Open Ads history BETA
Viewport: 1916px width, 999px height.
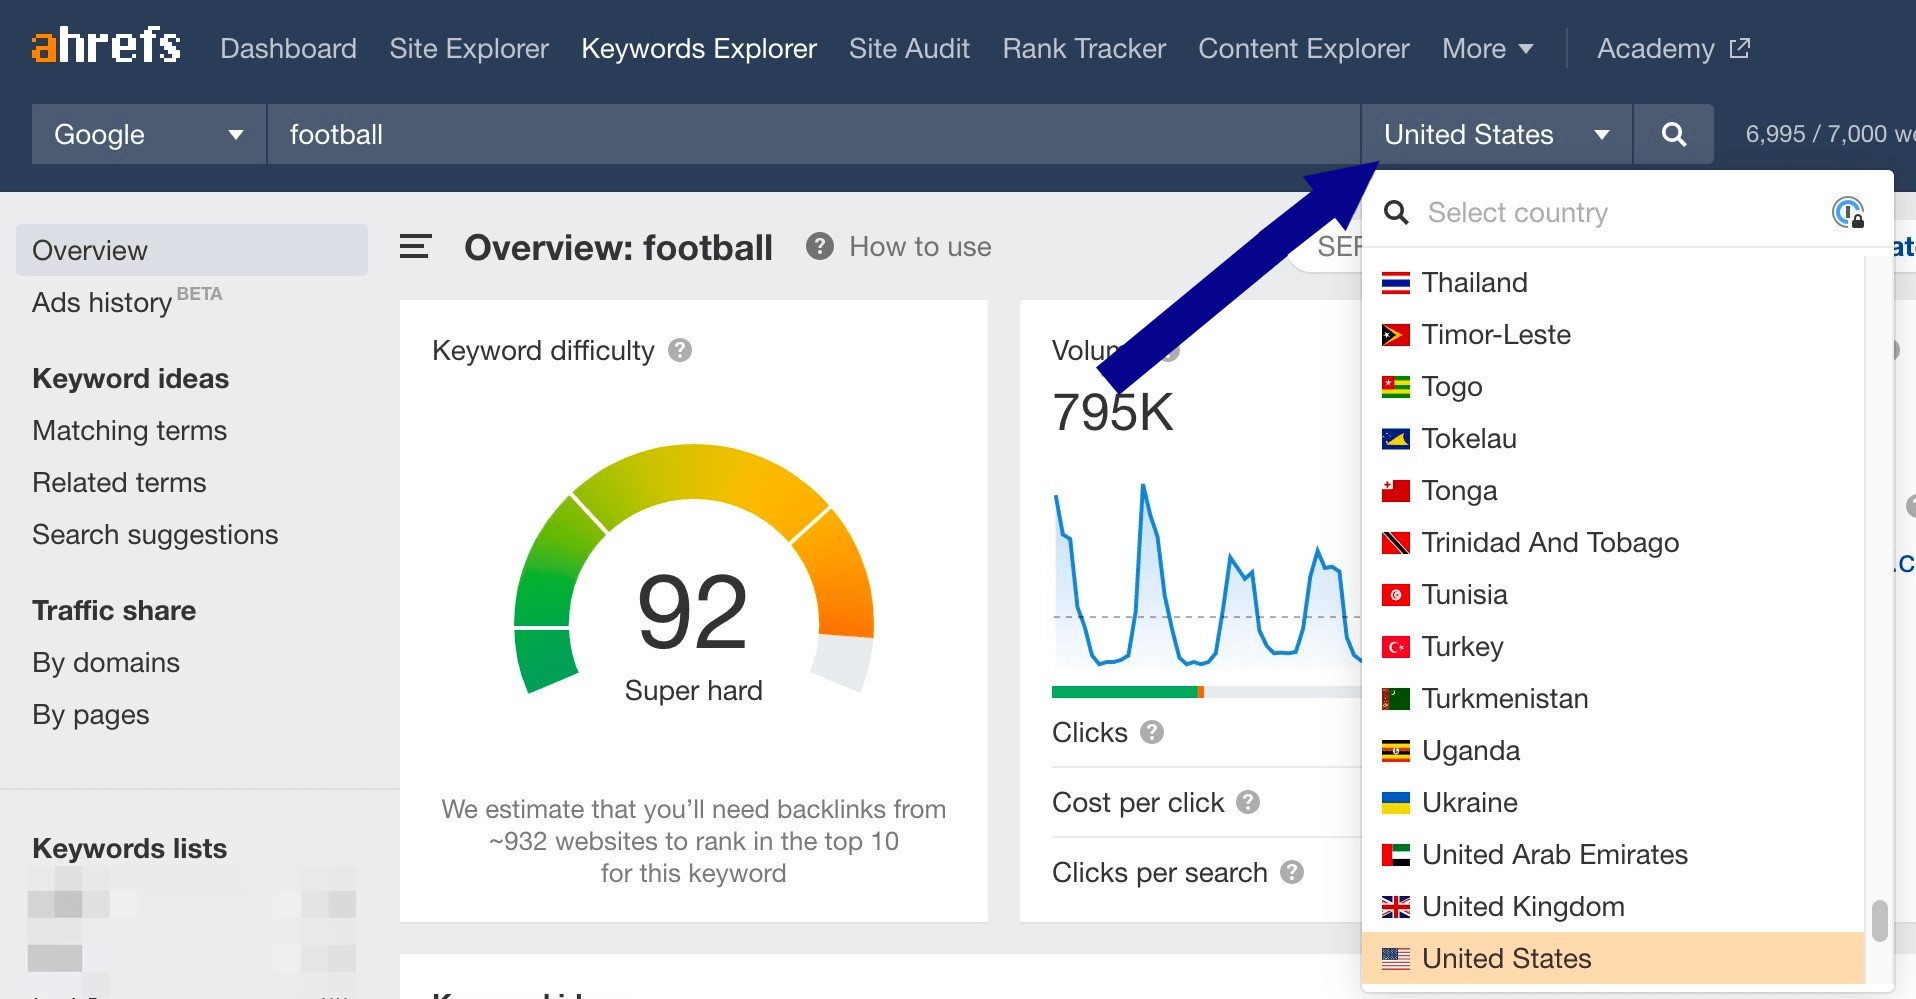(127, 301)
